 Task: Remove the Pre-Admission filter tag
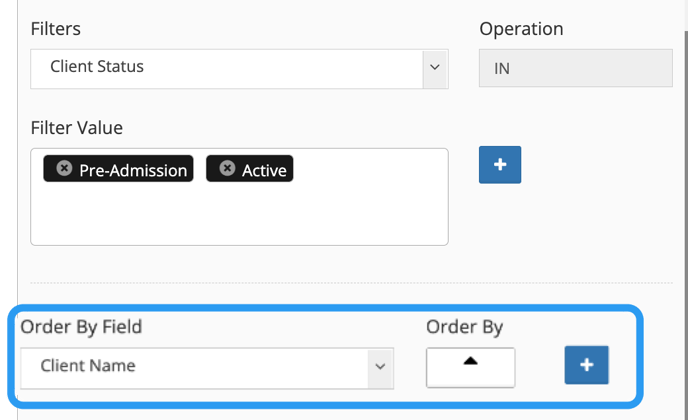tap(64, 169)
